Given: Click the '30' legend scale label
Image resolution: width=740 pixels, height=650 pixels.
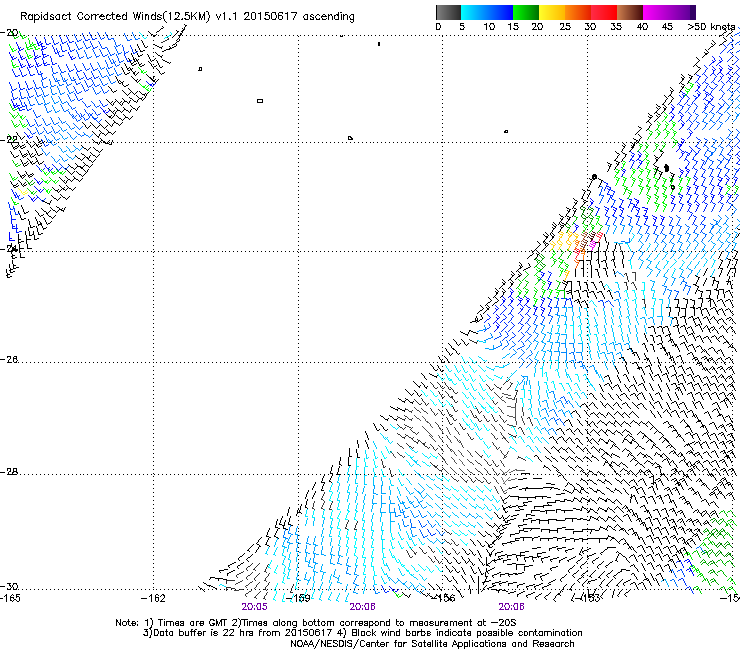Looking at the screenshot, I should point(590,27).
